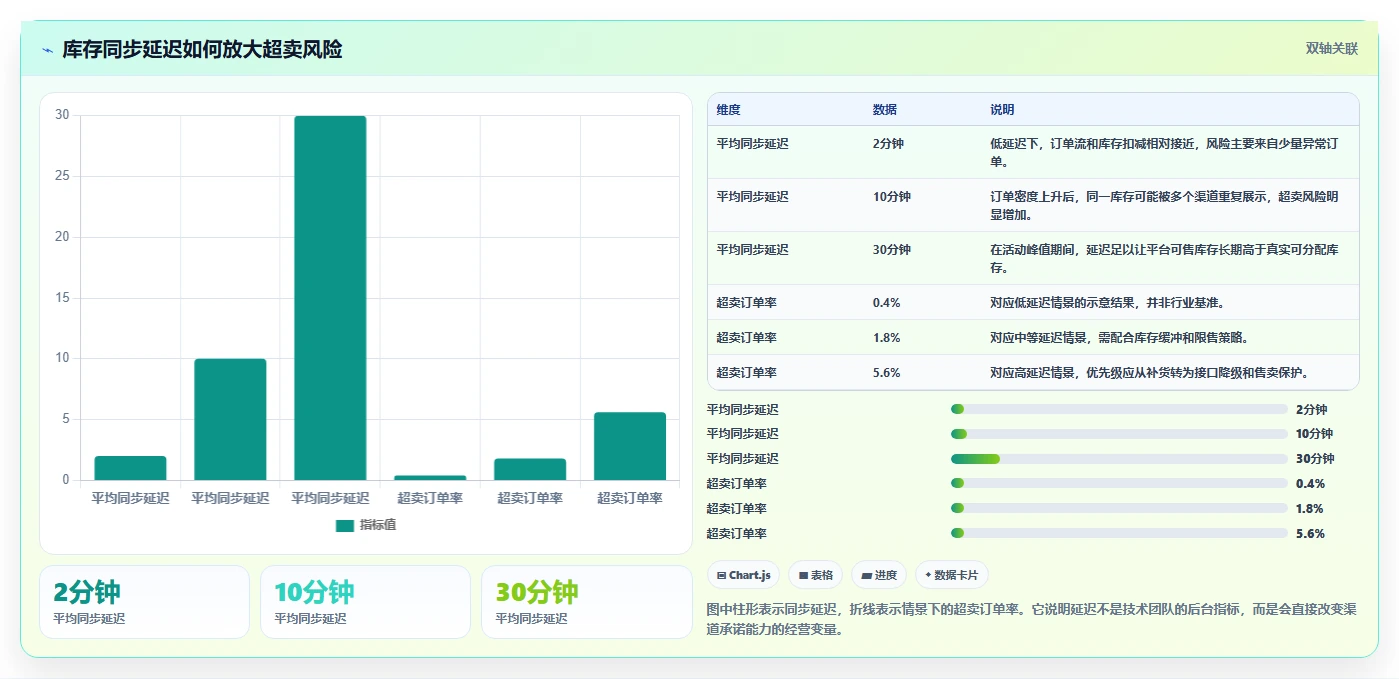The height and width of the screenshot is (679, 1399).
Task: Click the description starting 对应中等延迟情景
Action: 1121,337
